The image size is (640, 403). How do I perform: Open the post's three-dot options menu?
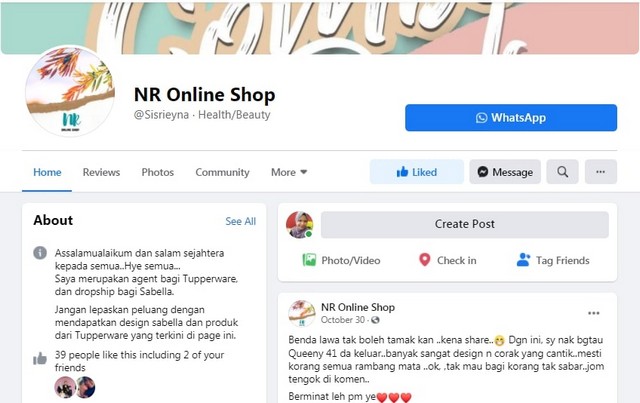(593, 313)
